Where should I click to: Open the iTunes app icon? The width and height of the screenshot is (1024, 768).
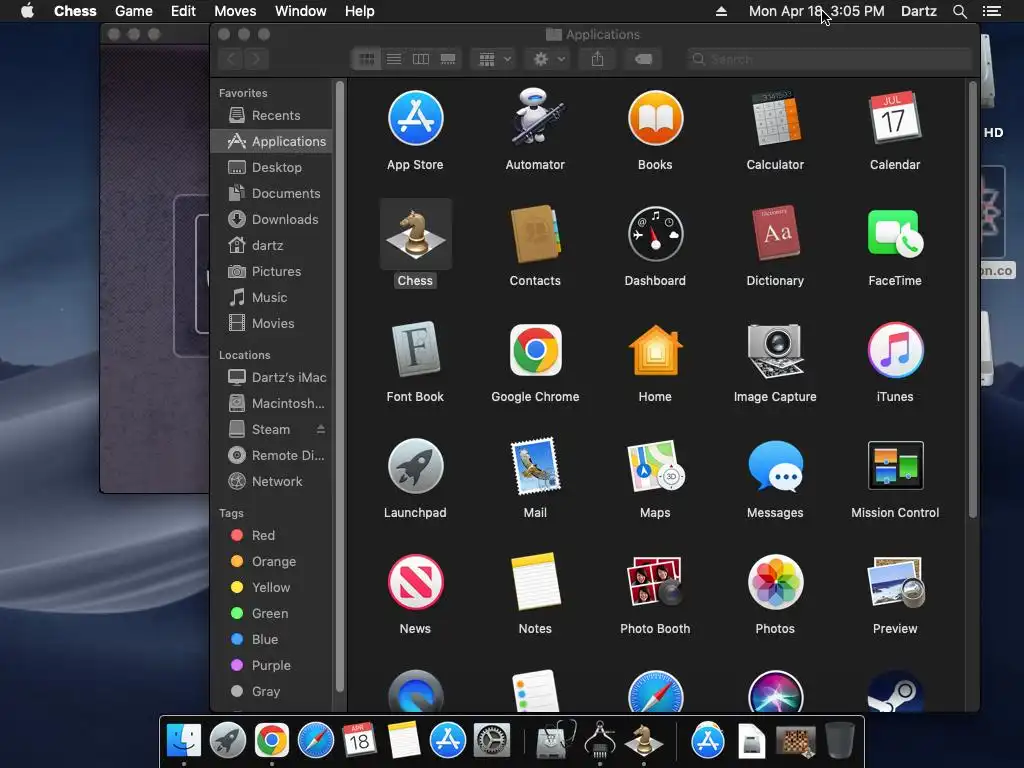pyautogui.click(x=895, y=350)
